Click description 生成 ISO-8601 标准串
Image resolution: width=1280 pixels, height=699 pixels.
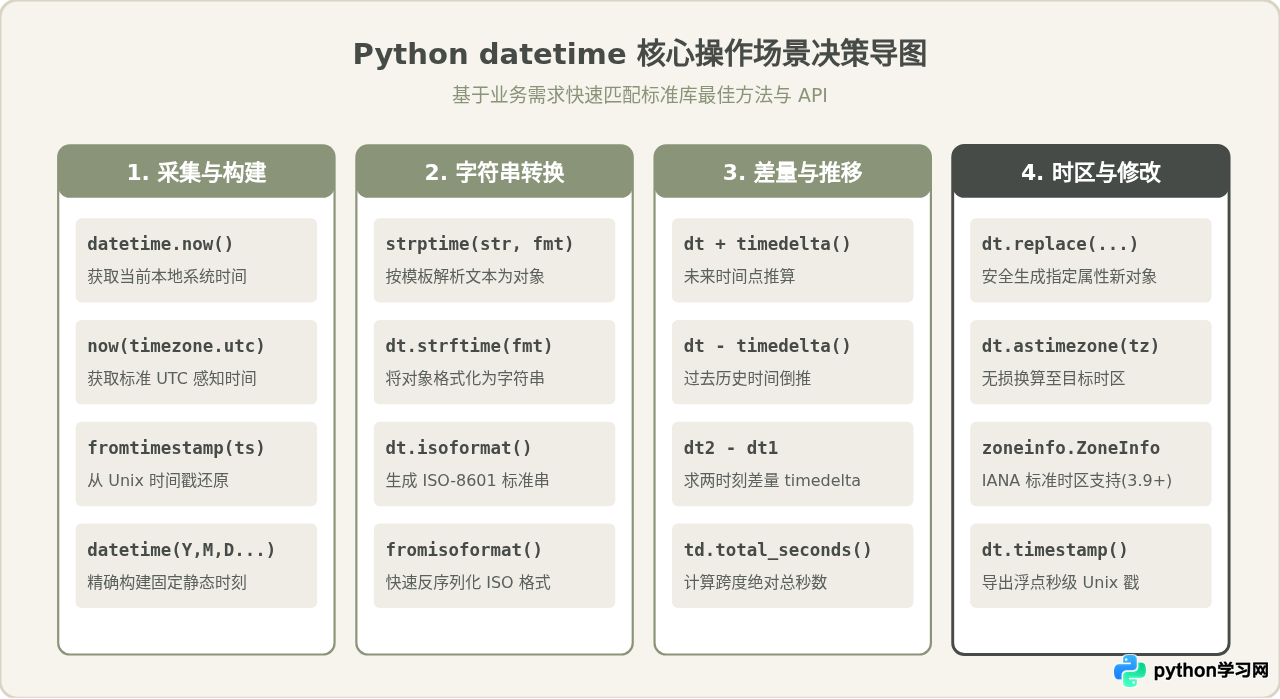(x=468, y=481)
